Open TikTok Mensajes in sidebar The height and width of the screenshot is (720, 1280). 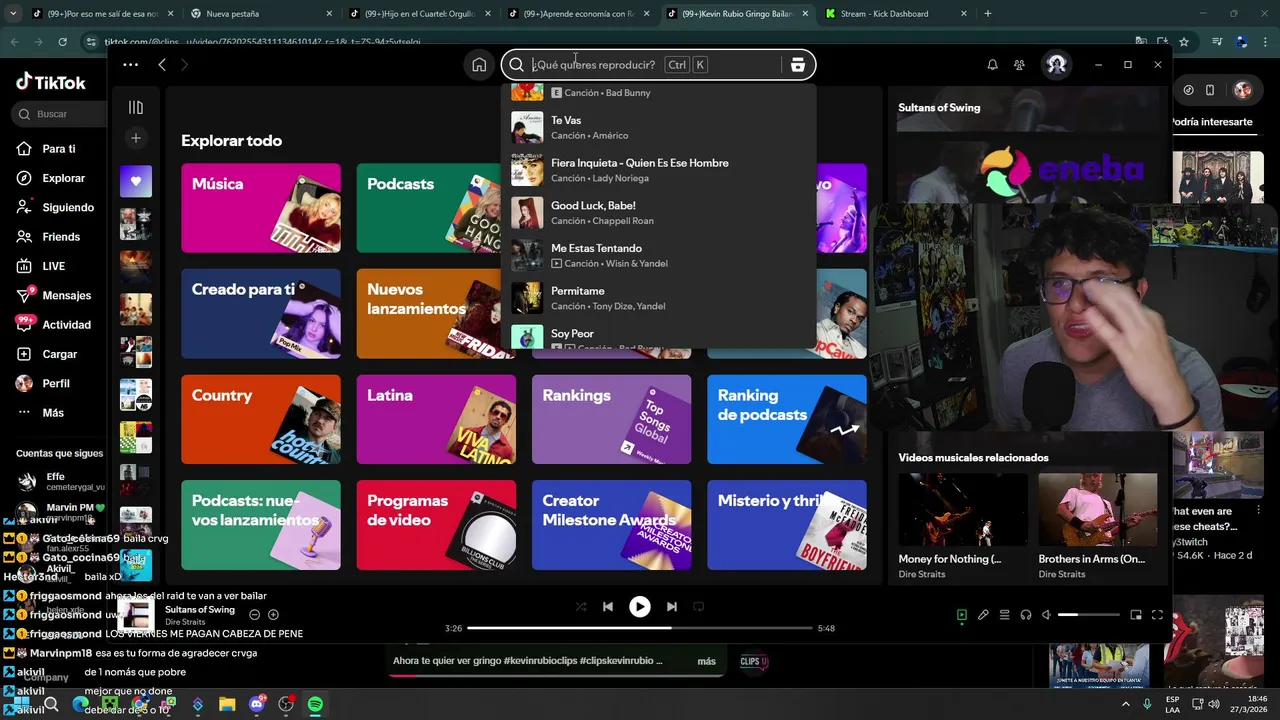[x=66, y=295]
